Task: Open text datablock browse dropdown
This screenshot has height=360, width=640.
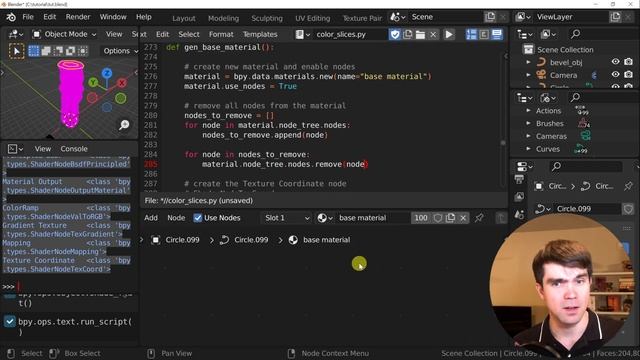Action: tap(302, 34)
